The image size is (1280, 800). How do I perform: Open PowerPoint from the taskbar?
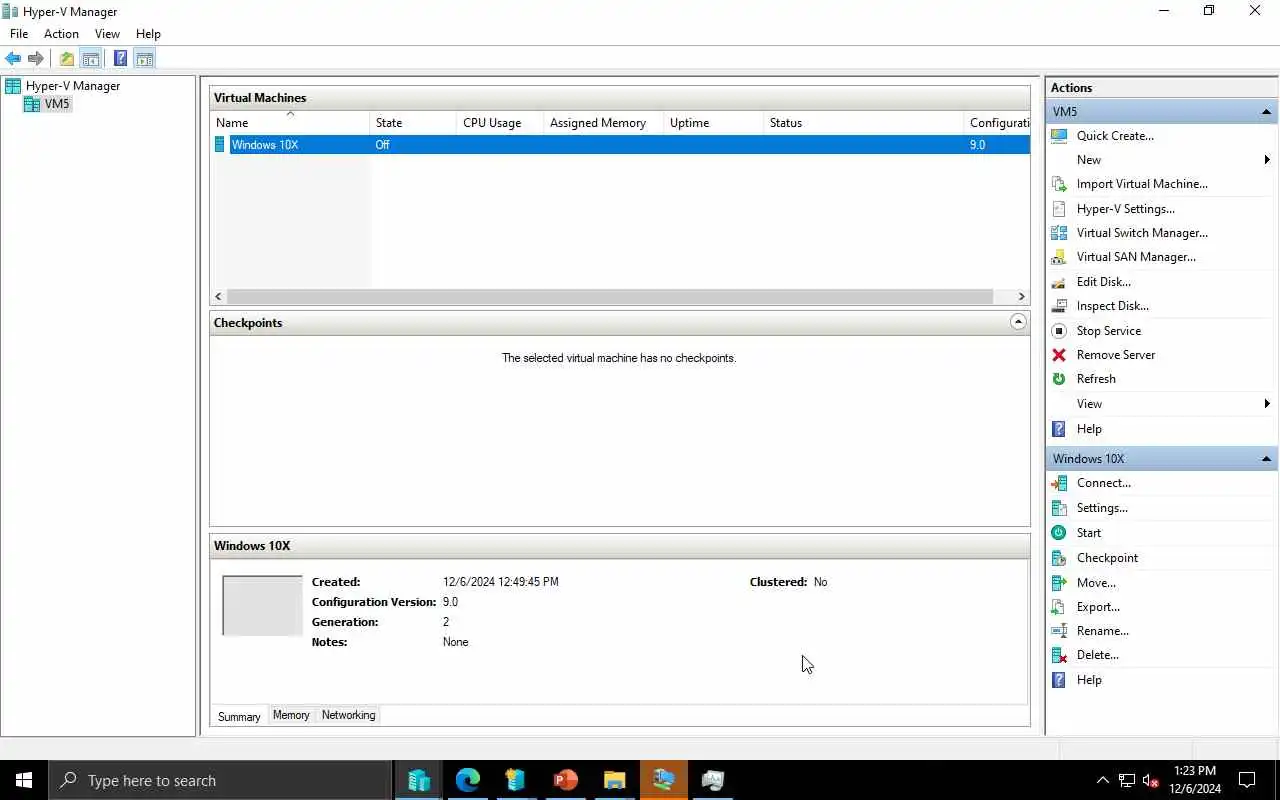tap(566, 780)
